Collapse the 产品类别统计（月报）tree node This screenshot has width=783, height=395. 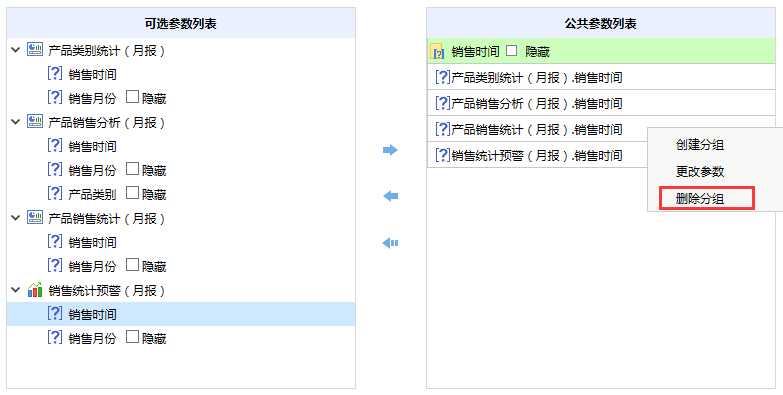pos(15,50)
